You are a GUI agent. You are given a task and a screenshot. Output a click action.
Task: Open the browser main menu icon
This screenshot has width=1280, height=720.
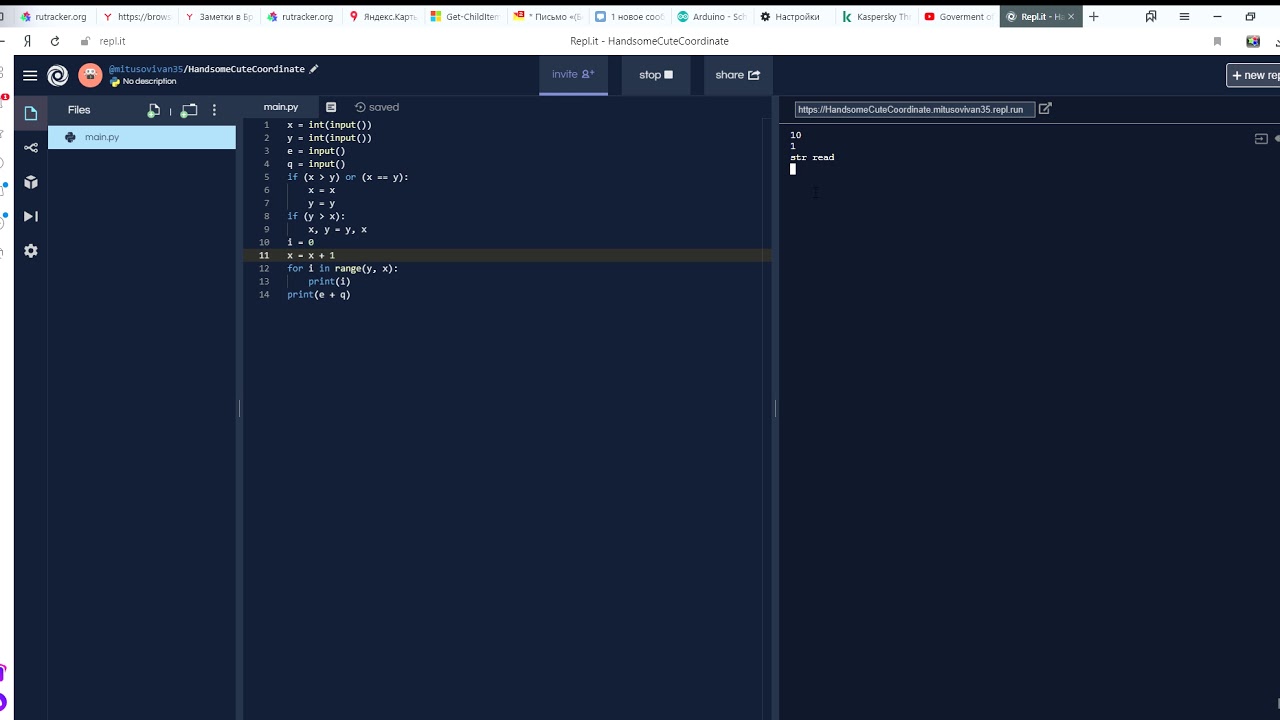coord(1184,16)
